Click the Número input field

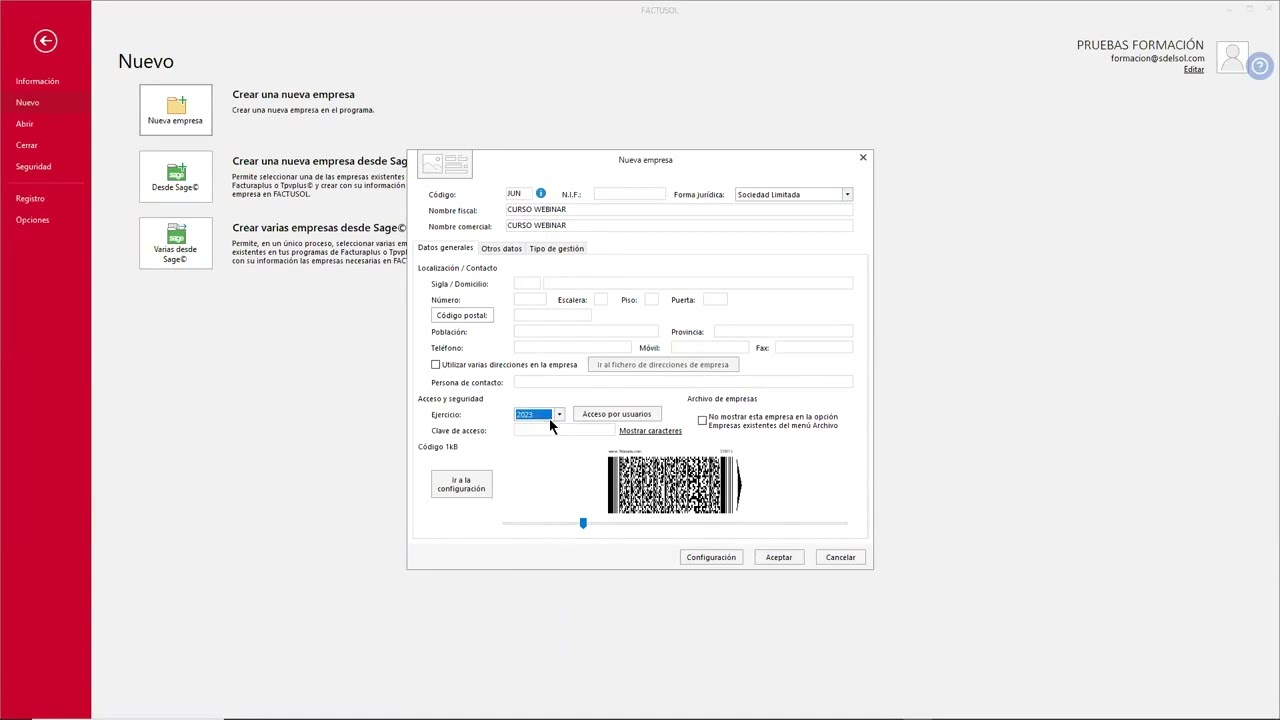(530, 300)
